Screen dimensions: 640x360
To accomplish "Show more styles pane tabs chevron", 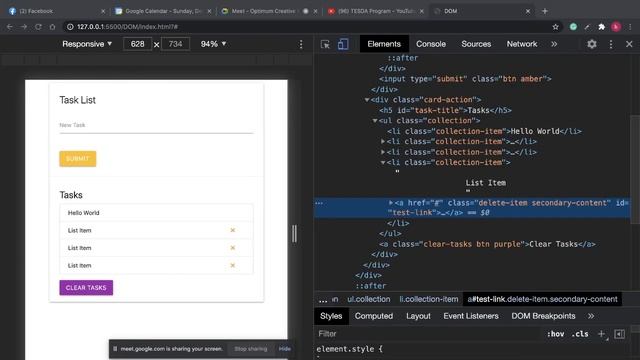I will 591,316.
